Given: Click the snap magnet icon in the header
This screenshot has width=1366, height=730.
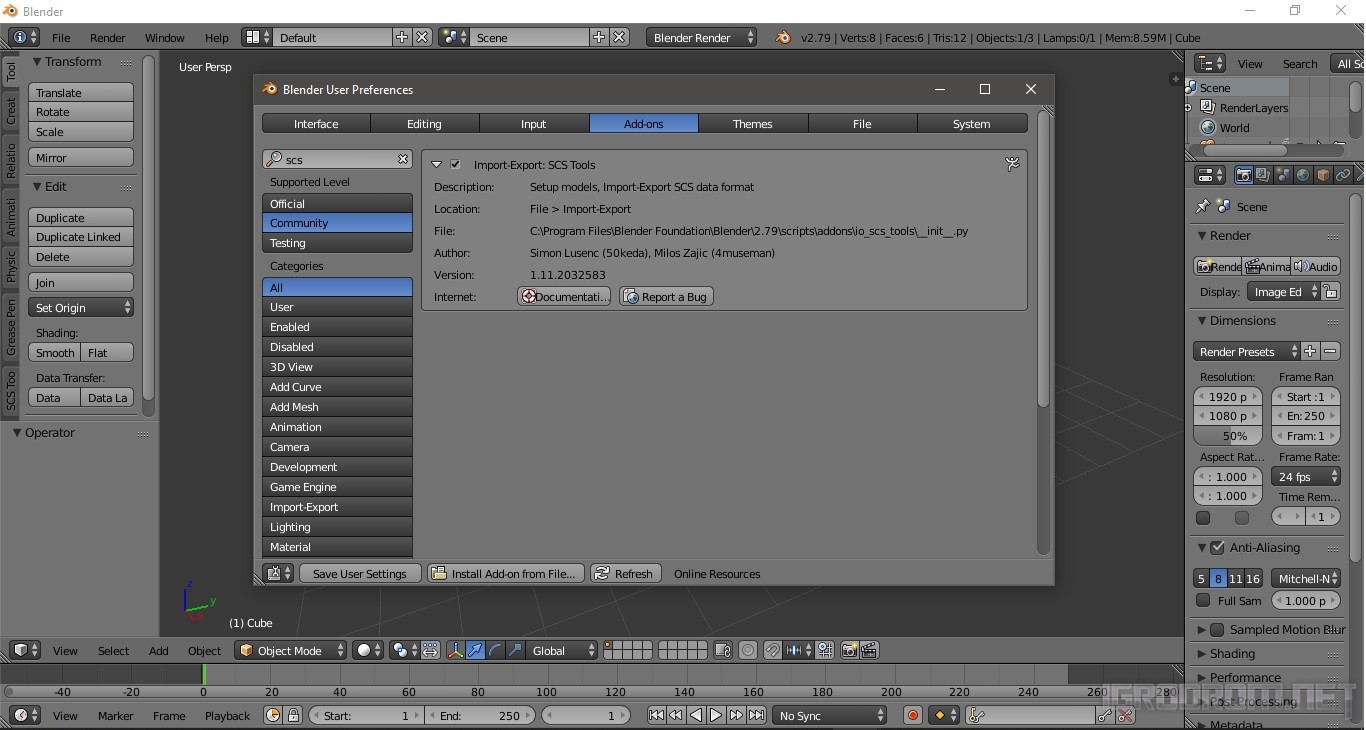Looking at the screenshot, I should 773,650.
